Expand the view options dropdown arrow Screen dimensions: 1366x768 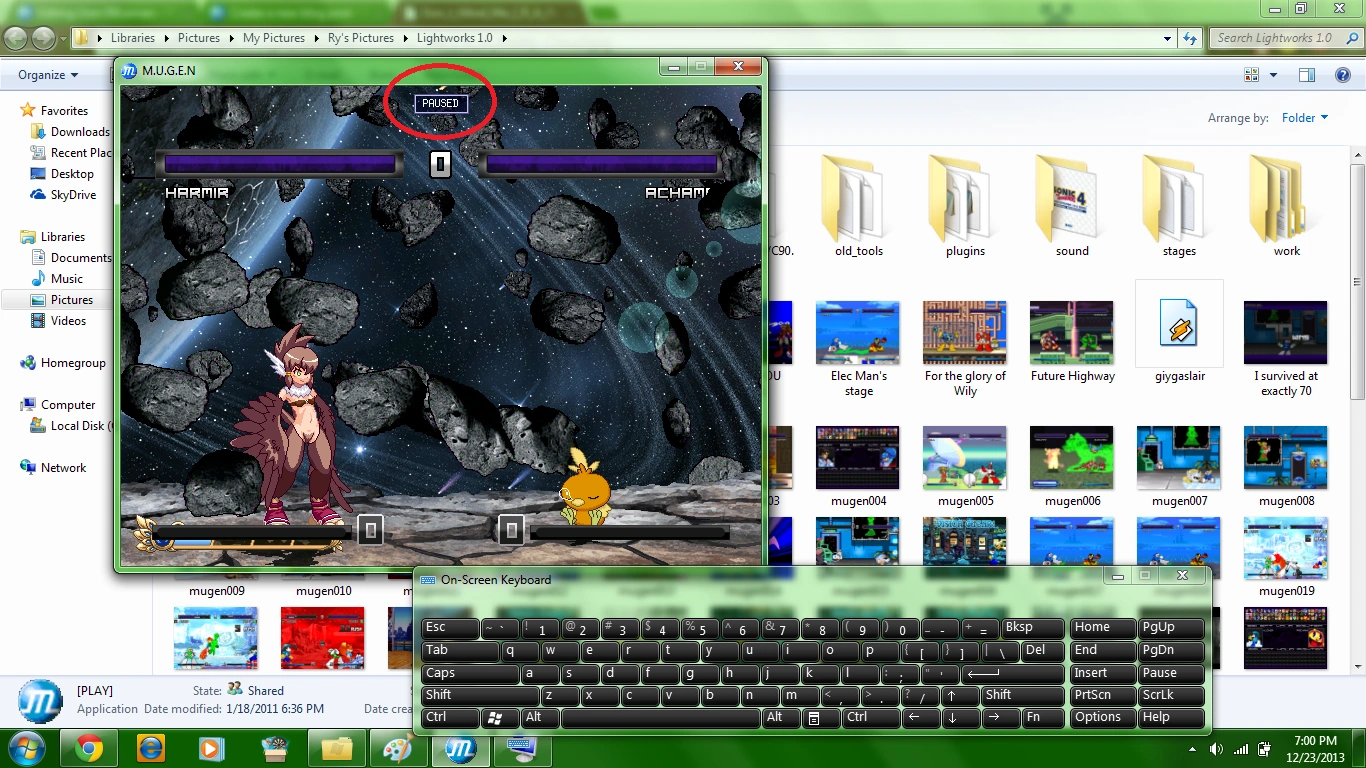1273,75
